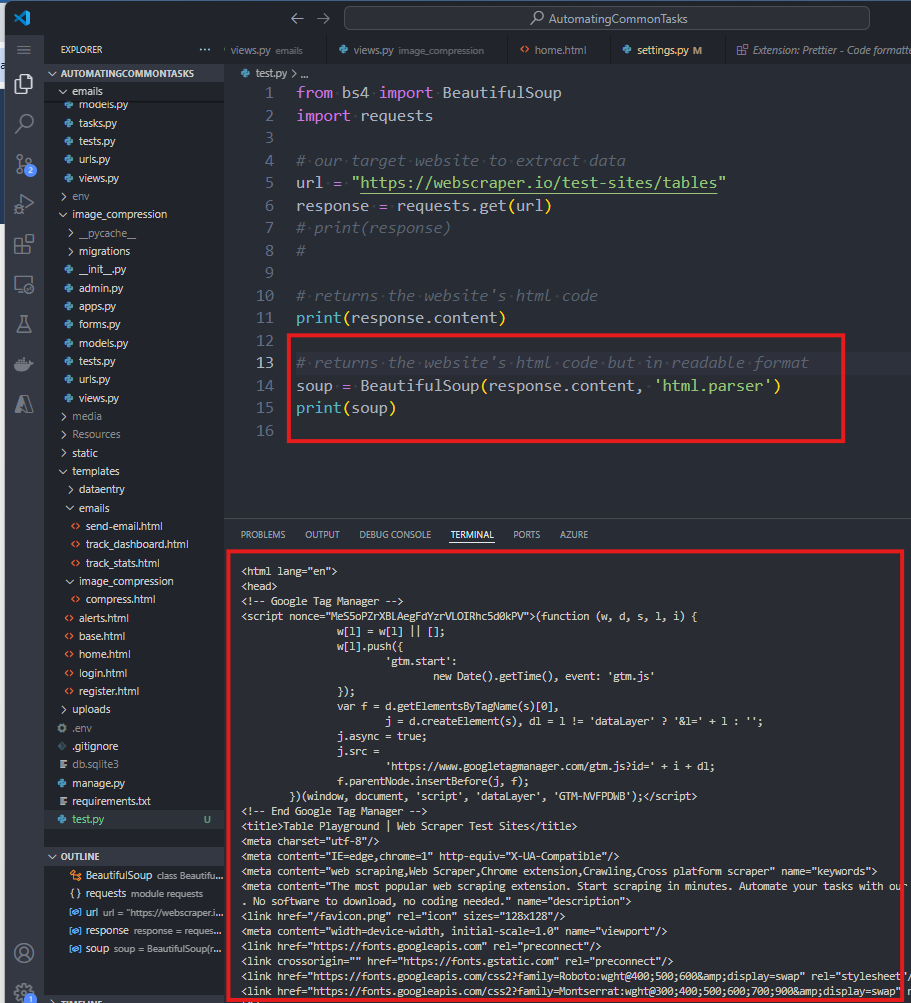Collapse the emails folder at top
Image resolution: width=911 pixels, height=1003 pixels.
pyautogui.click(x=134, y=91)
